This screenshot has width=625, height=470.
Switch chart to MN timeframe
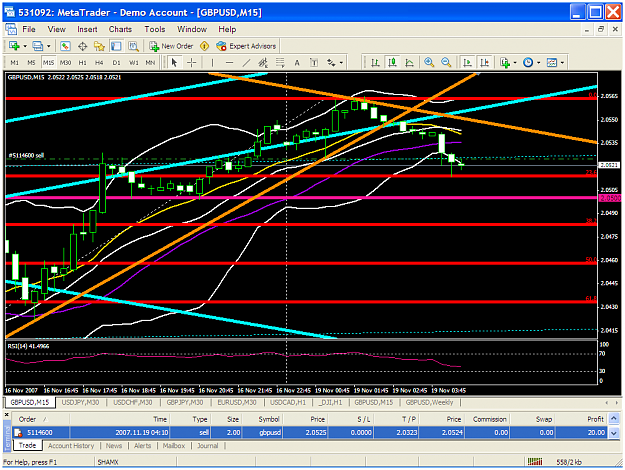click(150, 63)
